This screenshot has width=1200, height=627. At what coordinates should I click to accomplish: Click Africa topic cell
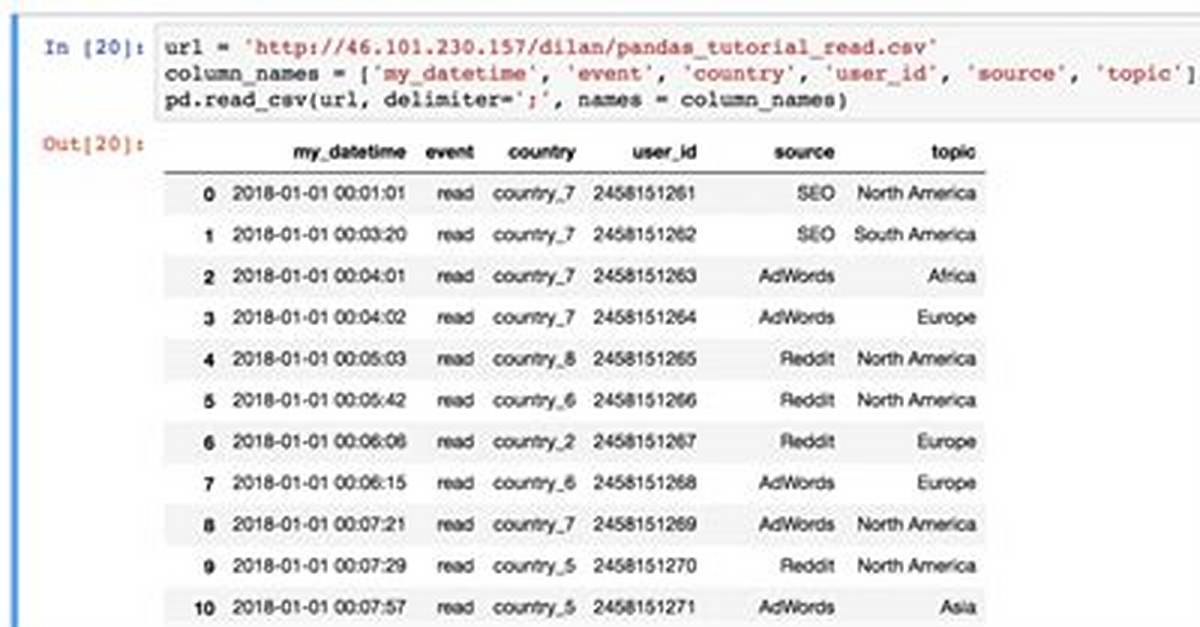[950, 276]
